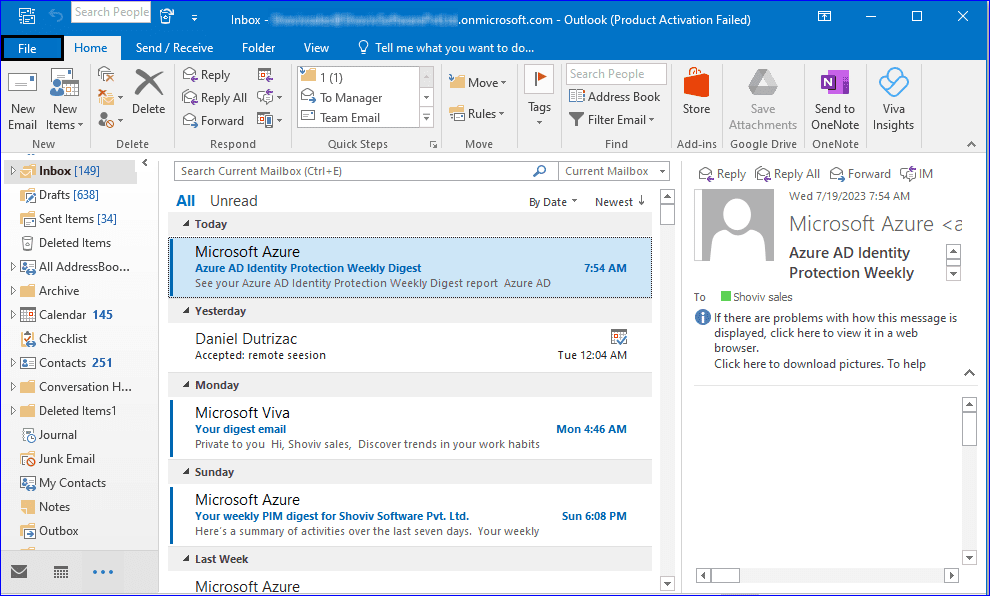The image size is (990, 596).
Task: Show only Unread messages
Action: tap(234, 201)
